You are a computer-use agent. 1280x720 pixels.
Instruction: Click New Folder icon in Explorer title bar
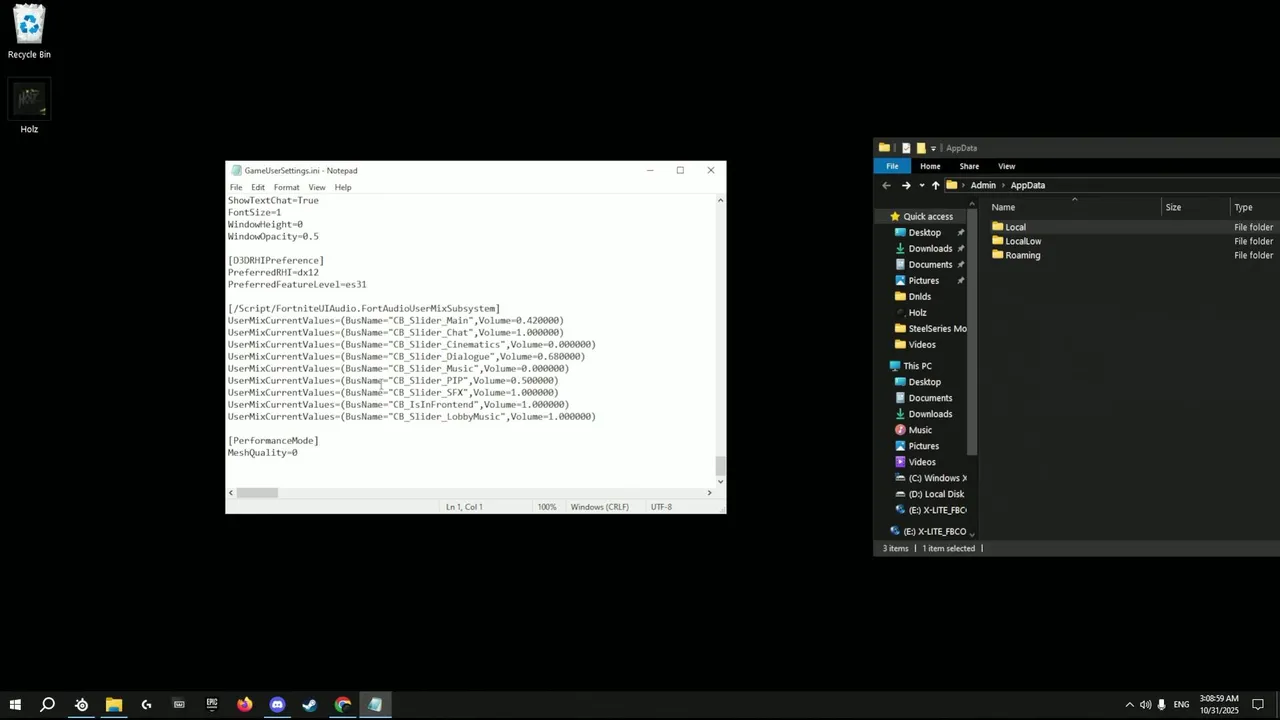tap(921, 148)
